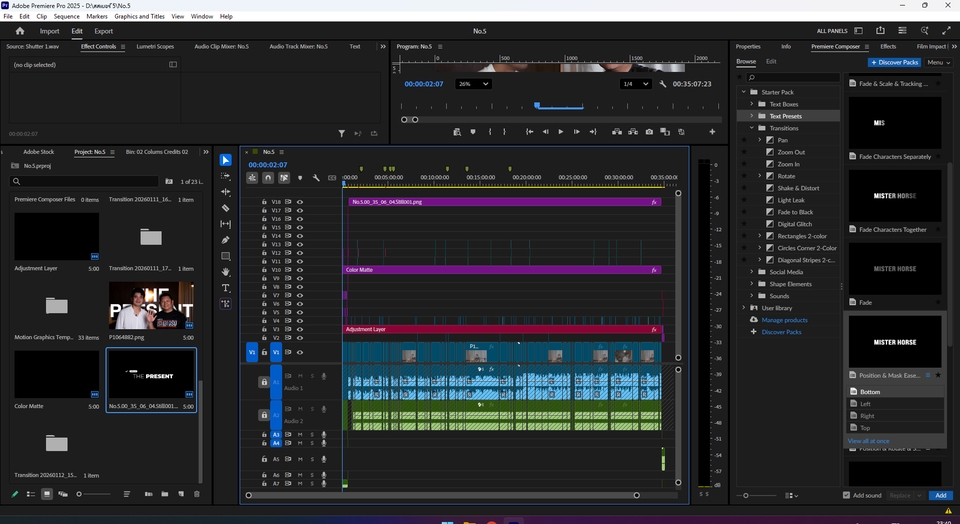Select the Slip tool

[x=226, y=224]
